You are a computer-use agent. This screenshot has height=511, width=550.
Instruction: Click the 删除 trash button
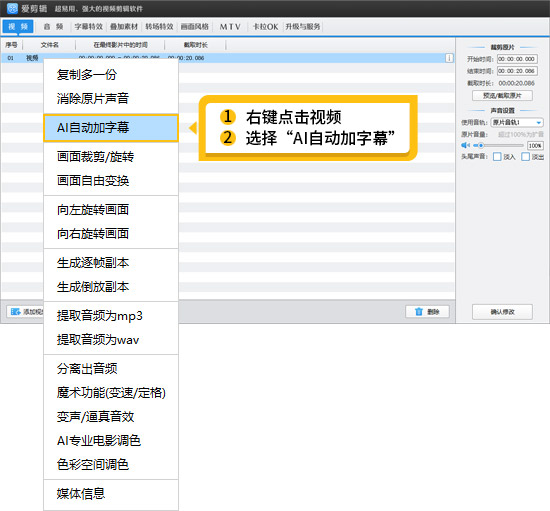(x=427, y=311)
